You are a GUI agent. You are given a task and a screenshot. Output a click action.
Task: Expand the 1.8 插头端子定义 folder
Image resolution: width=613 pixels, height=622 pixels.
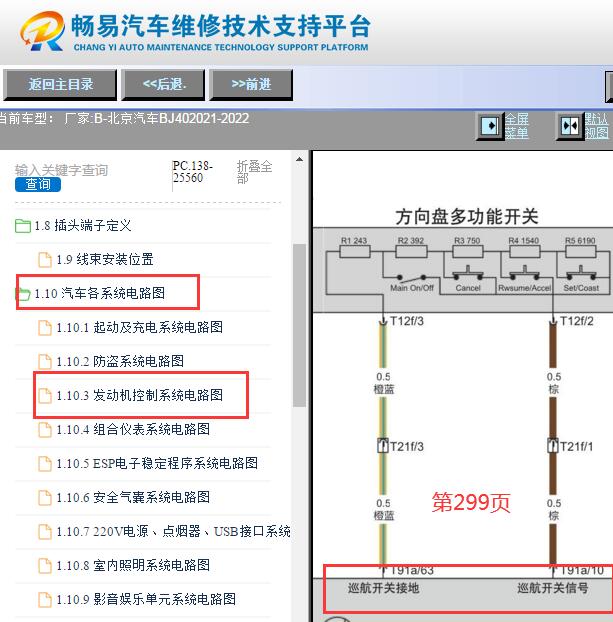83,226
